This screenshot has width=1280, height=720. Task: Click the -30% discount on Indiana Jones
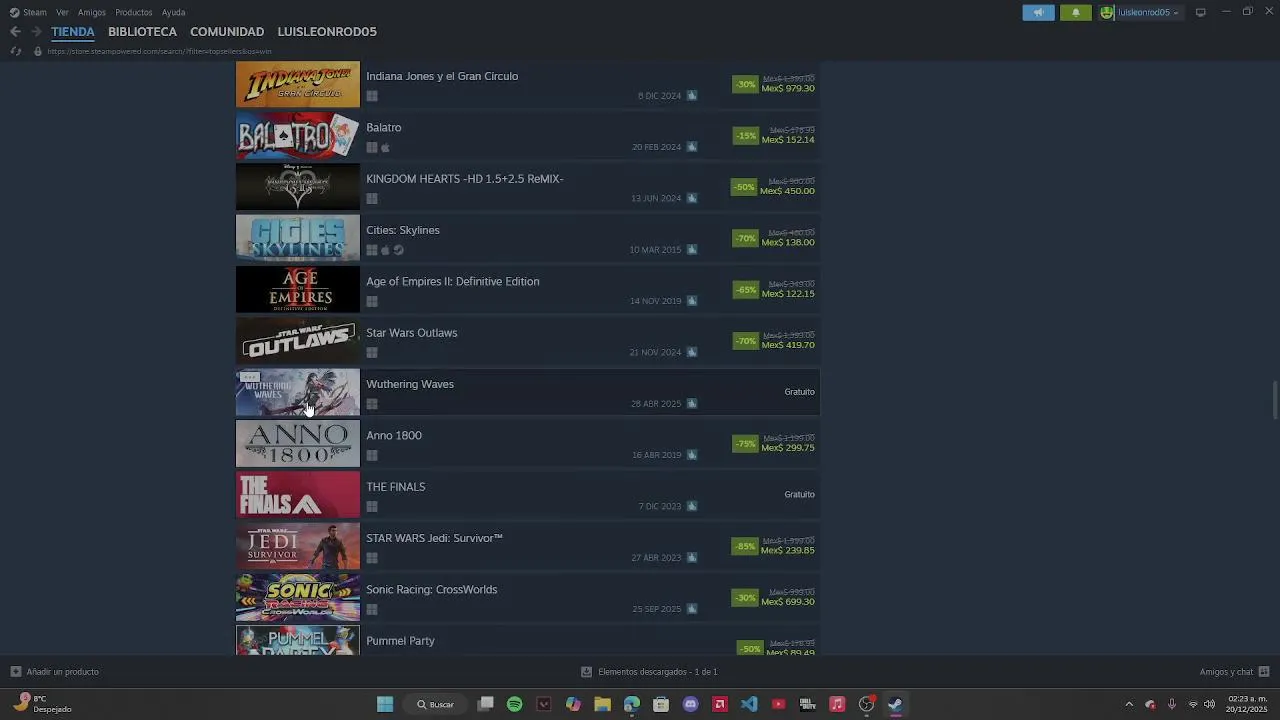pos(745,84)
